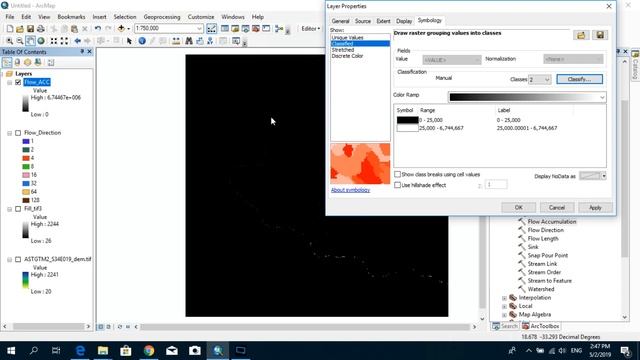Activate the Identify tool
The height and width of the screenshot is (360, 640).
pyautogui.click(x=142, y=41)
